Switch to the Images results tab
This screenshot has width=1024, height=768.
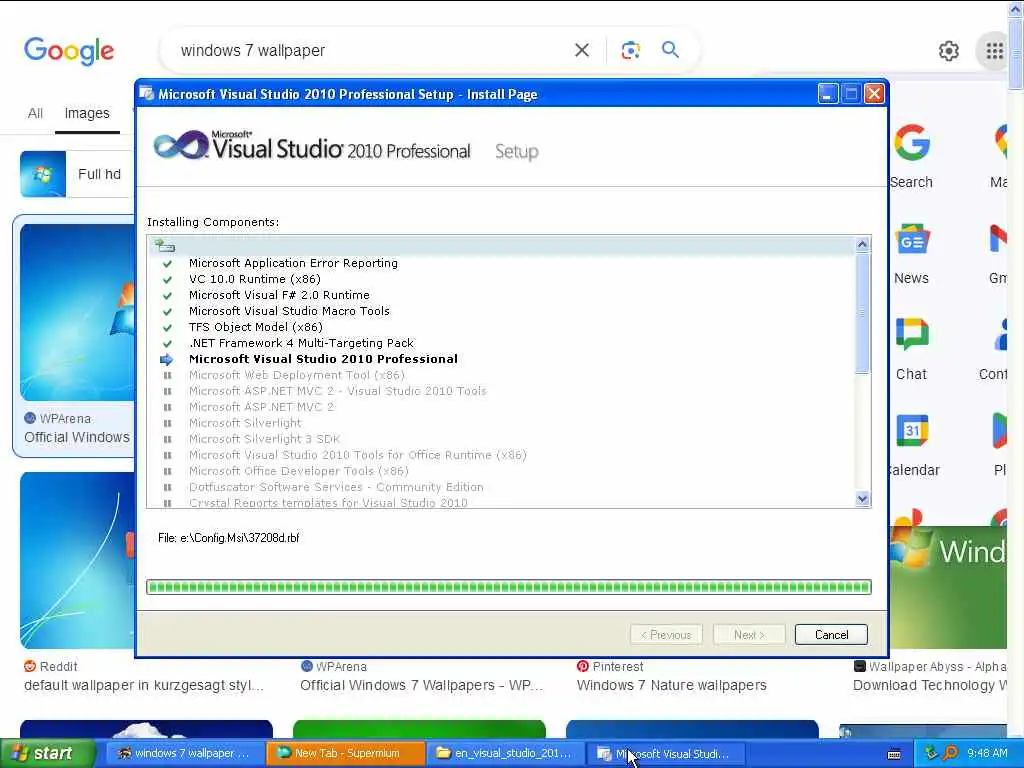coord(87,113)
